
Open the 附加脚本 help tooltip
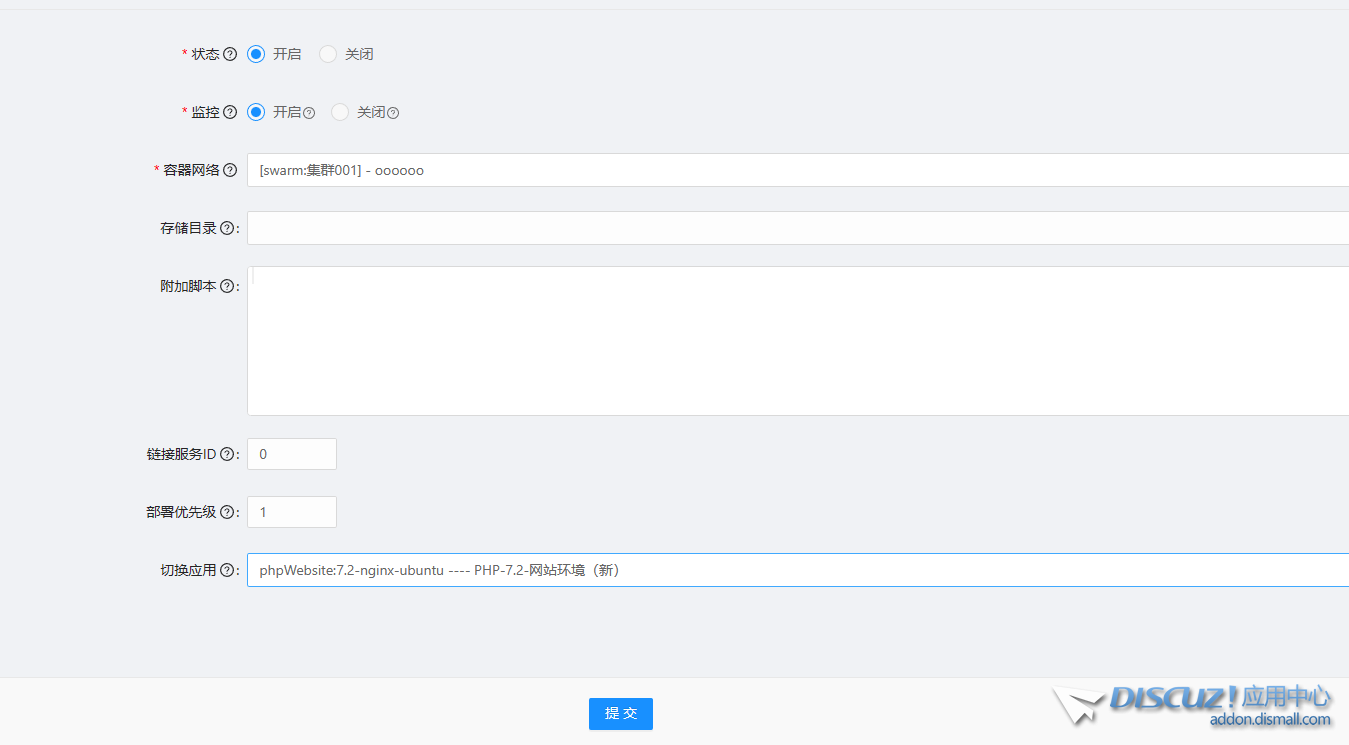pos(227,286)
